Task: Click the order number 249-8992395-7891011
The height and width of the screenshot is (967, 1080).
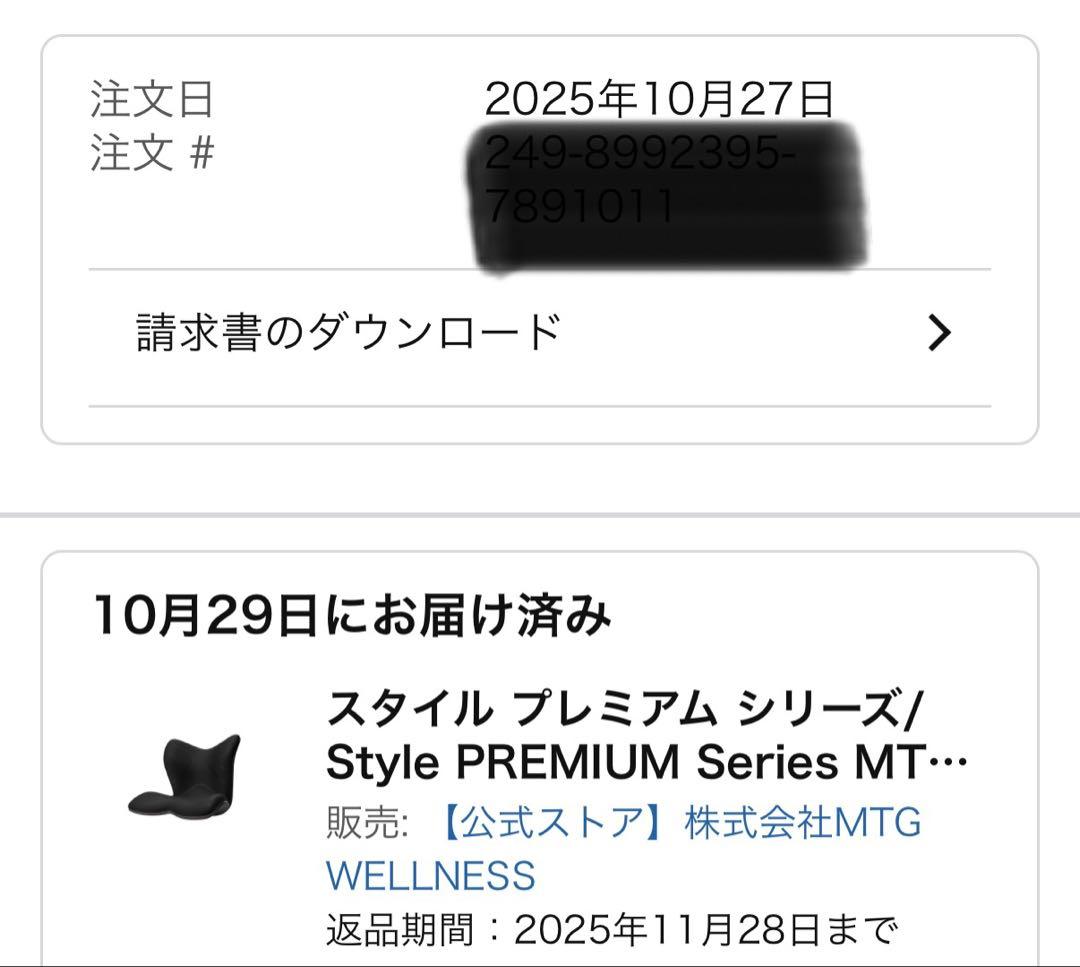Action: tap(660, 180)
